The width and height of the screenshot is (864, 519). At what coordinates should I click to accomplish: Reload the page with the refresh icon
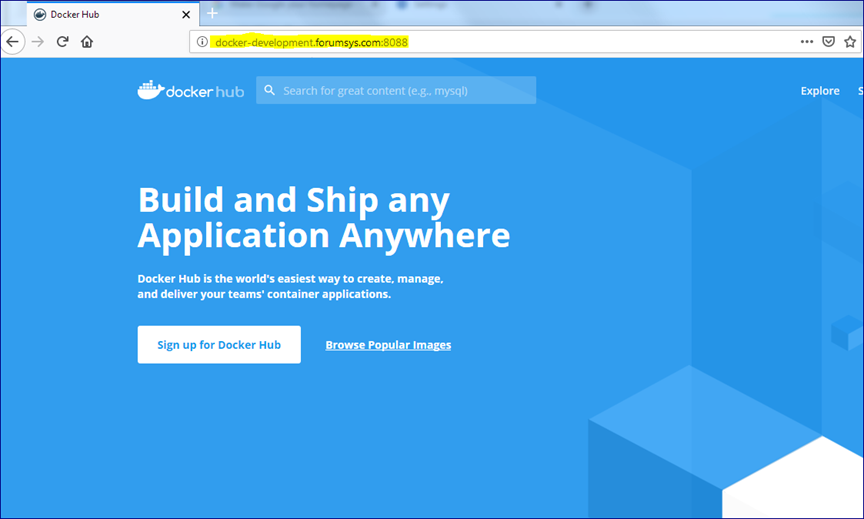pos(62,42)
